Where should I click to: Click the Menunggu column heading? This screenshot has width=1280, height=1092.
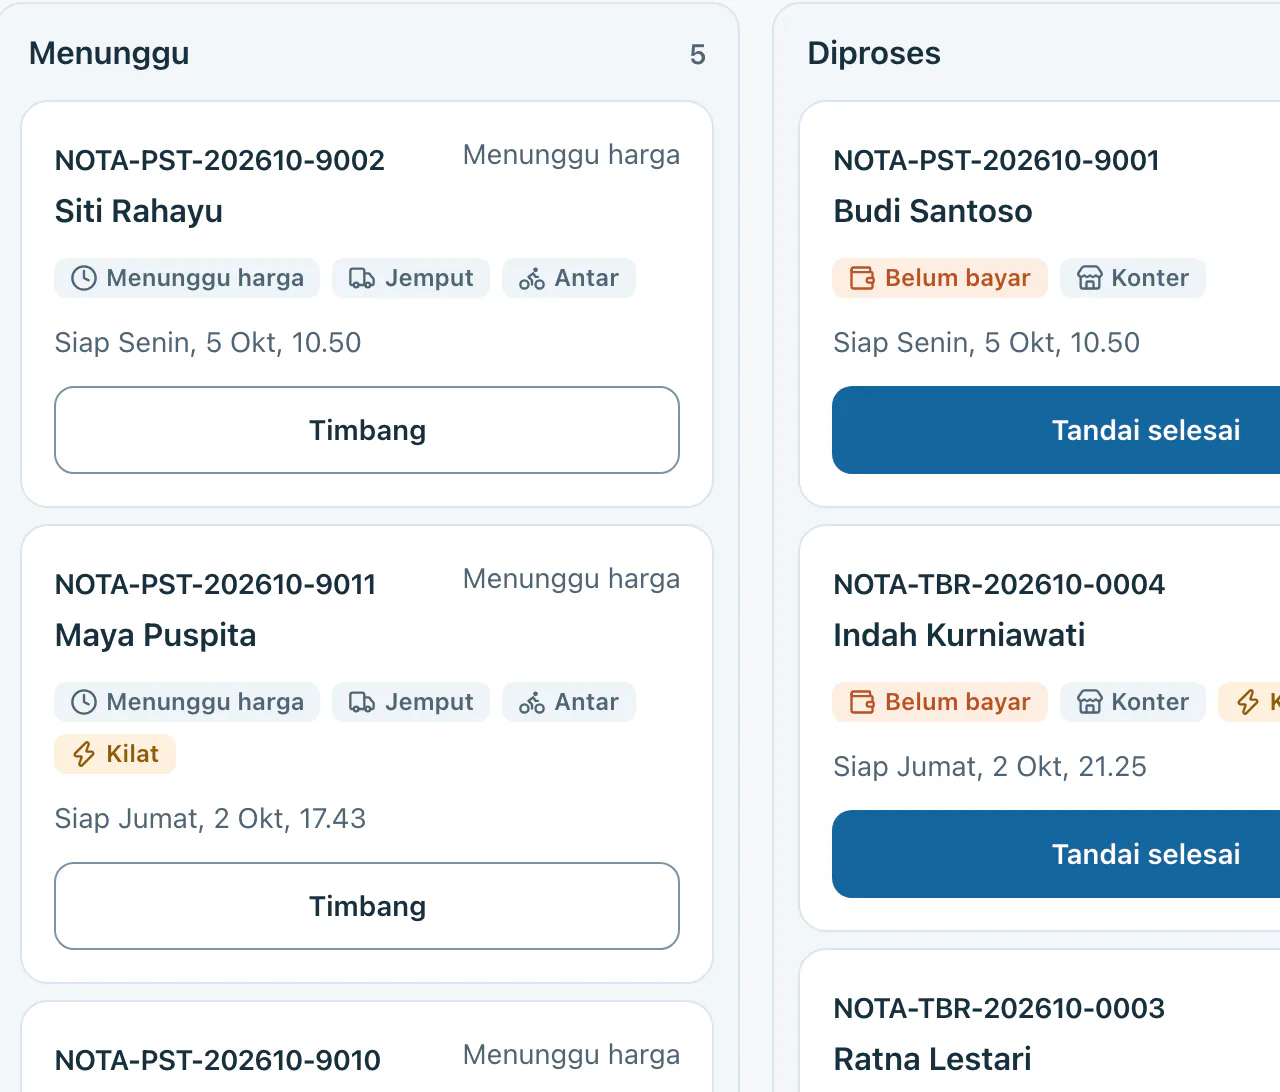pos(109,53)
